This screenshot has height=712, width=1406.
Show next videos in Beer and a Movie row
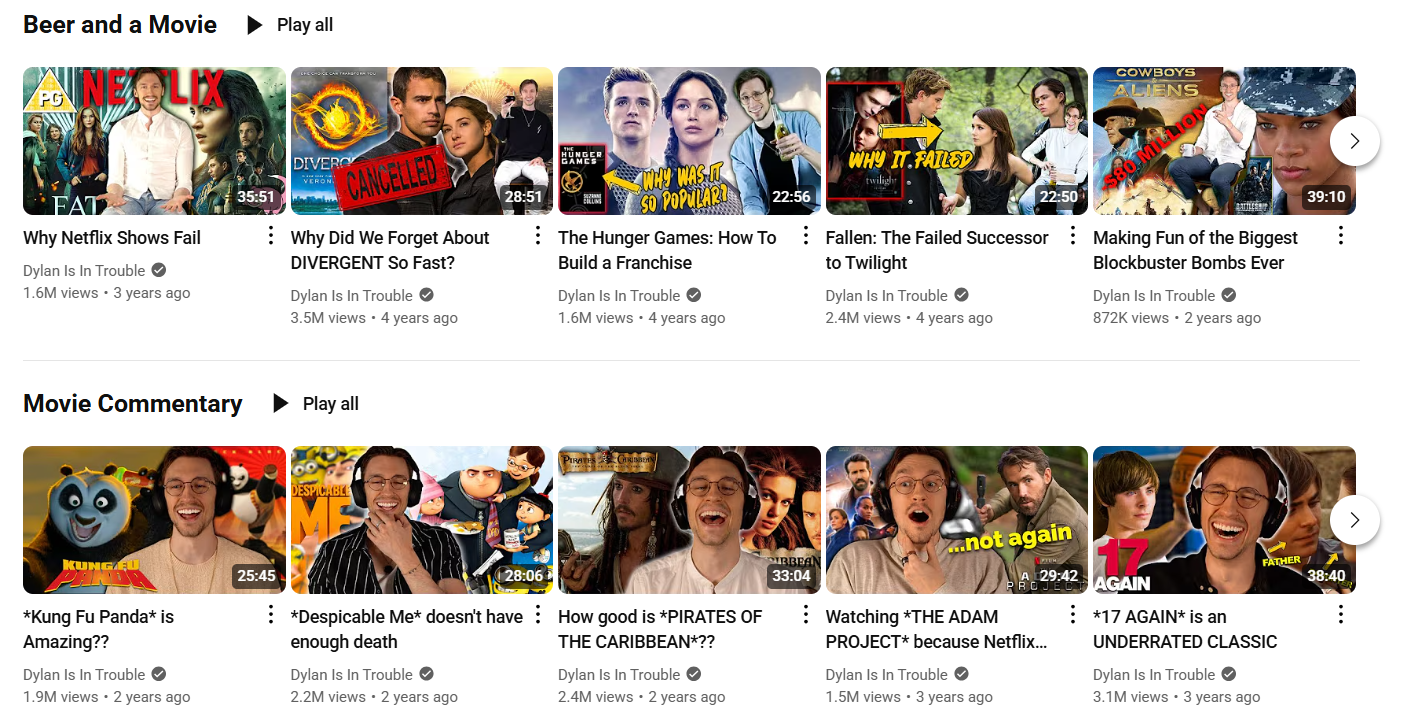[1355, 141]
